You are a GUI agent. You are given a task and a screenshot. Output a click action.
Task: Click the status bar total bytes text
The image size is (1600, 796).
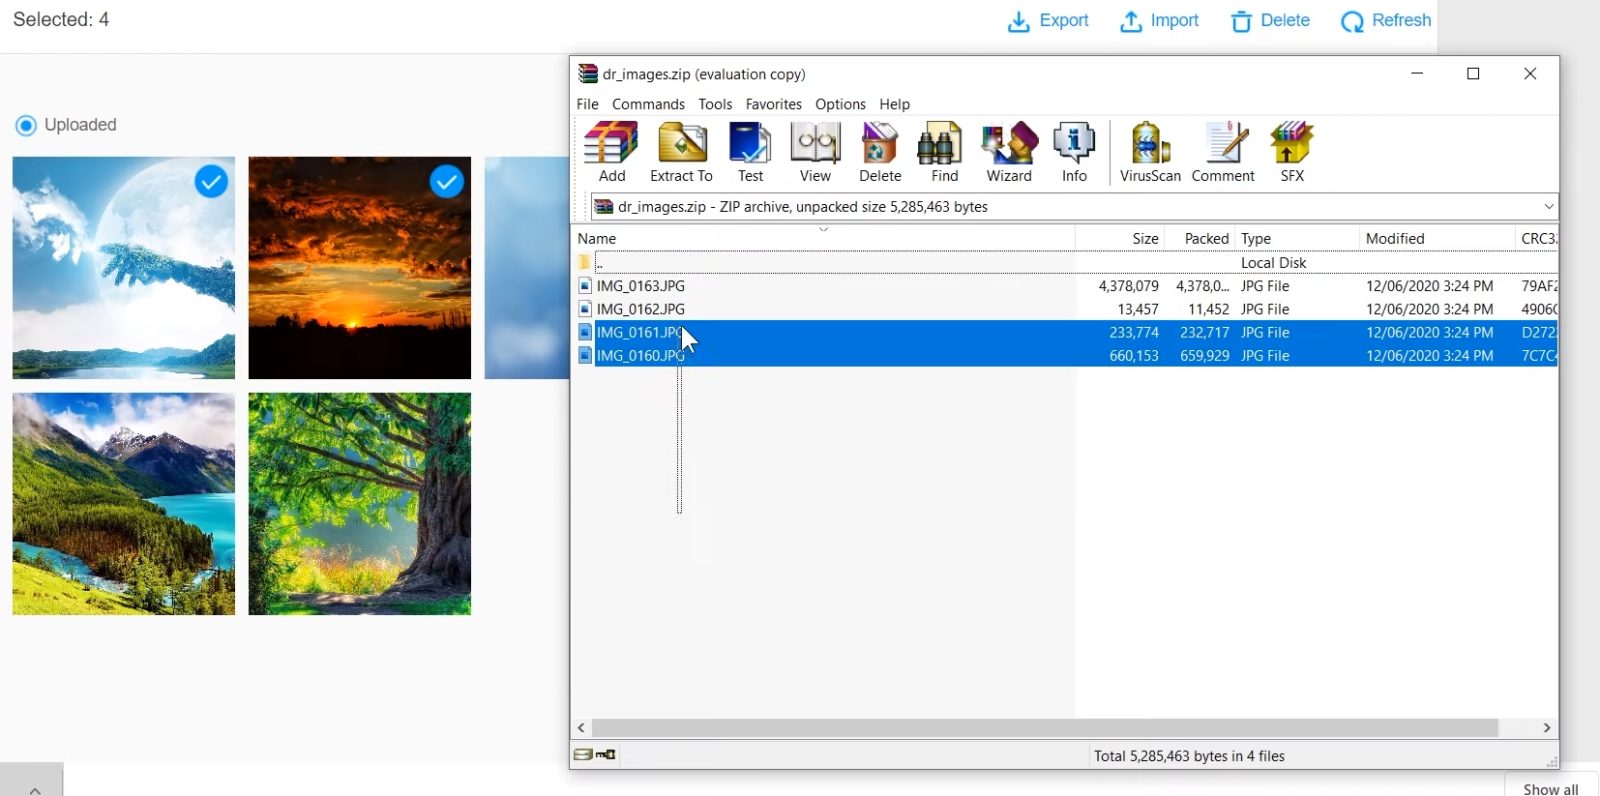pyautogui.click(x=1189, y=756)
